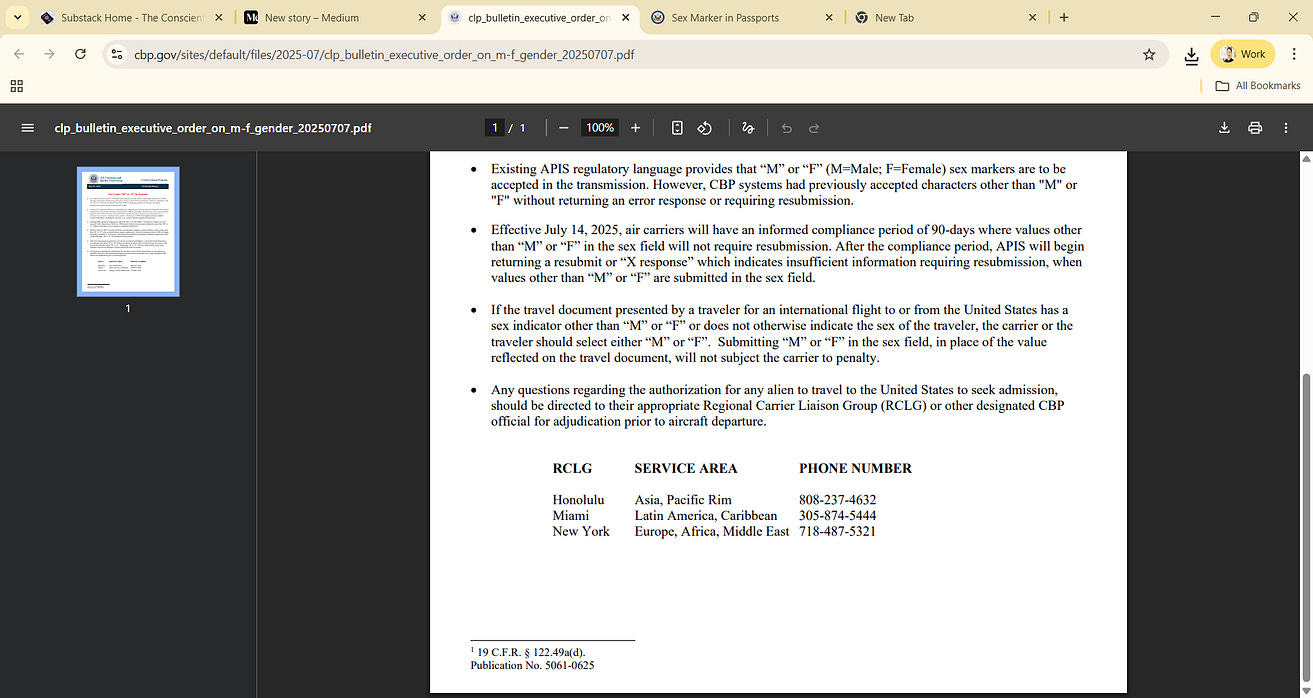Viewport: 1313px width, 698px height.
Task: Select page 1 thumbnail in sidebar
Action: [128, 231]
